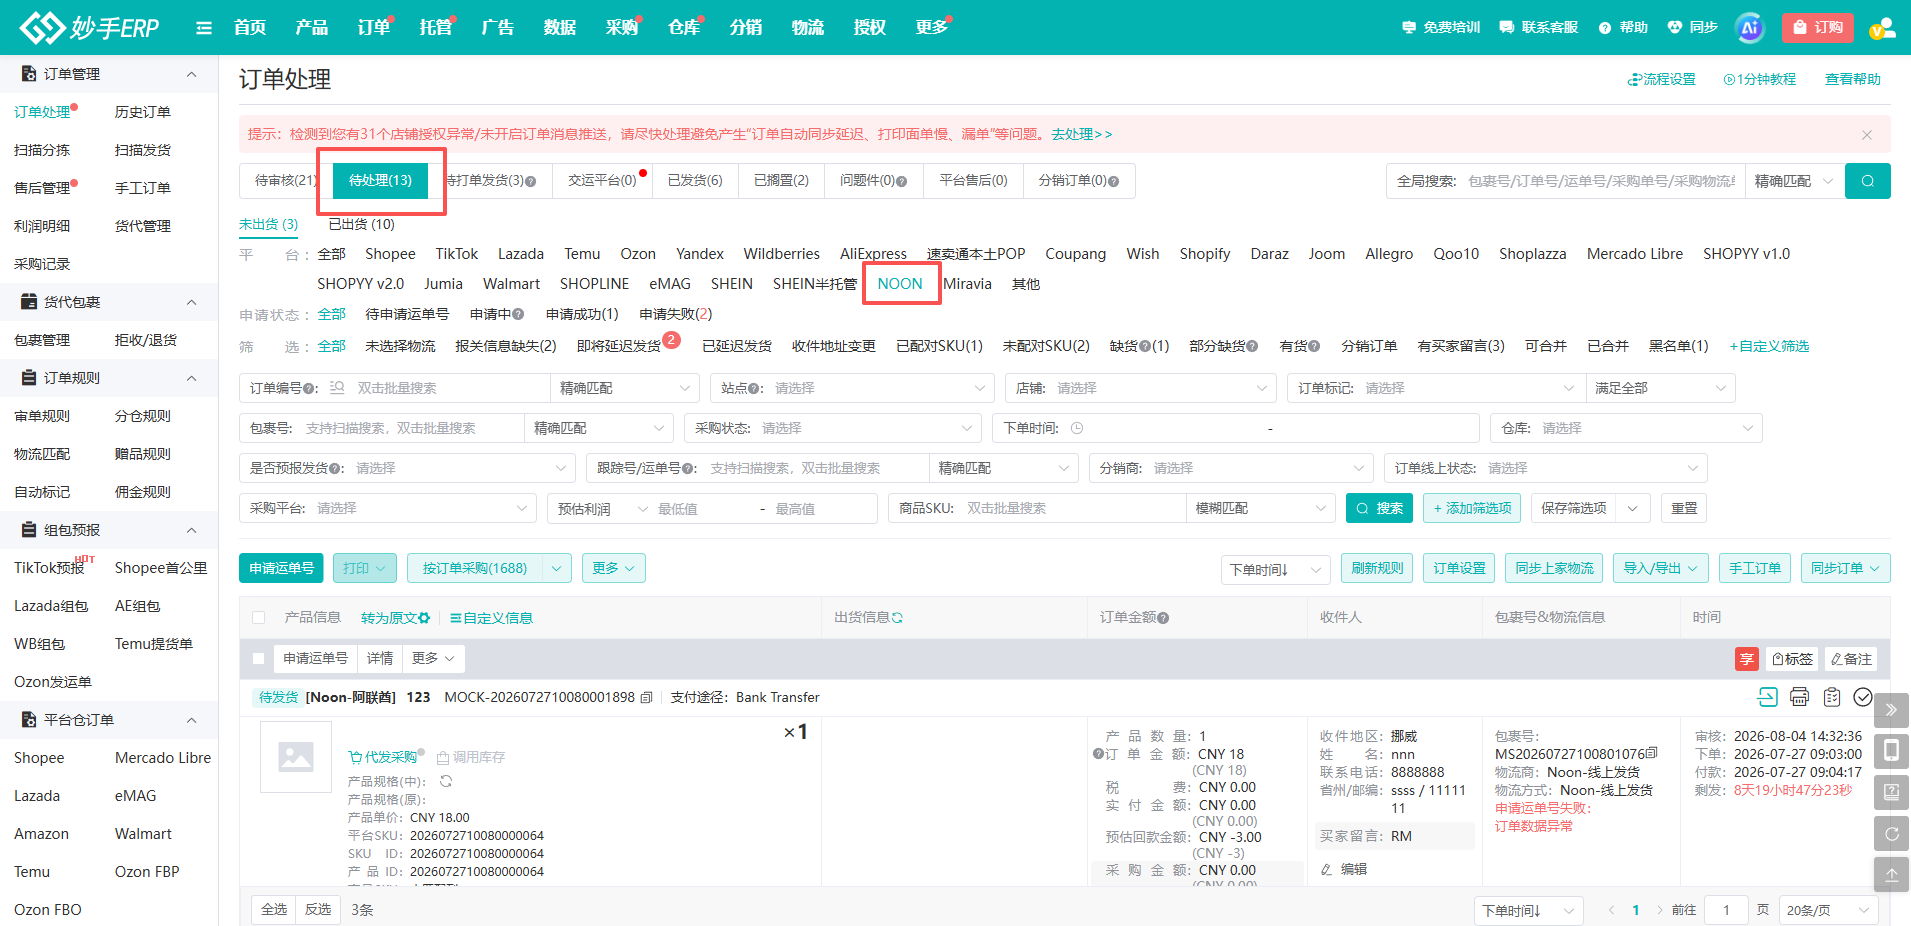The height and width of the screenshot is (926, 1911).
Task: Copy package number MS2026072710080107​6 via copy icon
Action: point(1651,753)
